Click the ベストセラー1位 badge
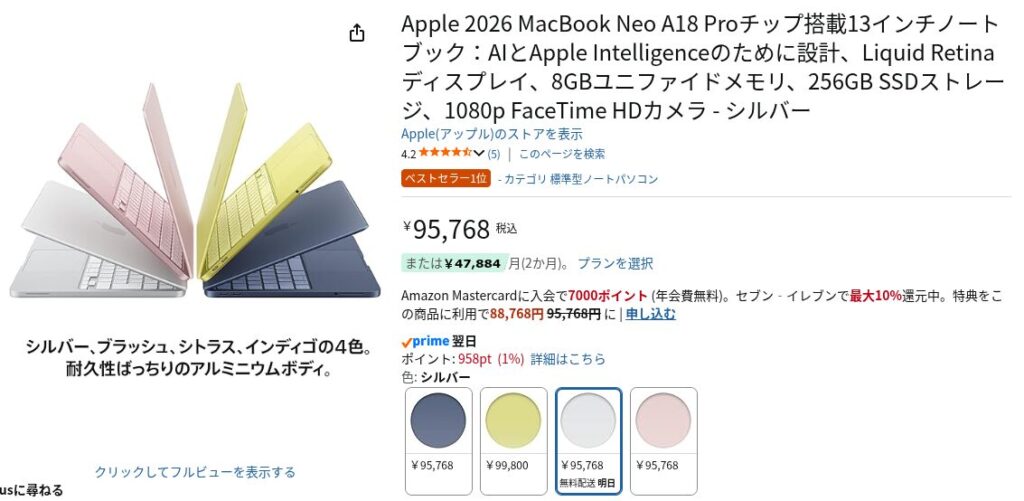Image resolution: width=1024 pixels, height=501 pixels. point(446,178)
